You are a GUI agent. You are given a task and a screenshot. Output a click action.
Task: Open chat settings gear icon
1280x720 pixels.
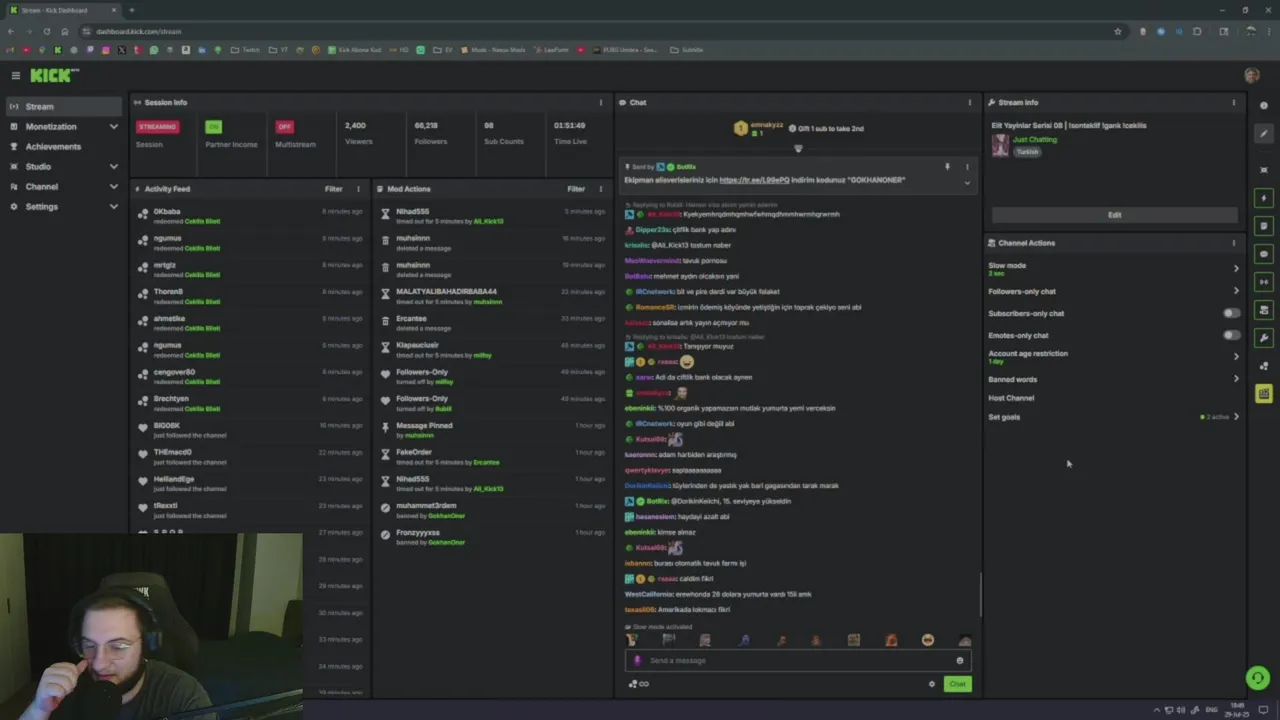pos(932,684)
